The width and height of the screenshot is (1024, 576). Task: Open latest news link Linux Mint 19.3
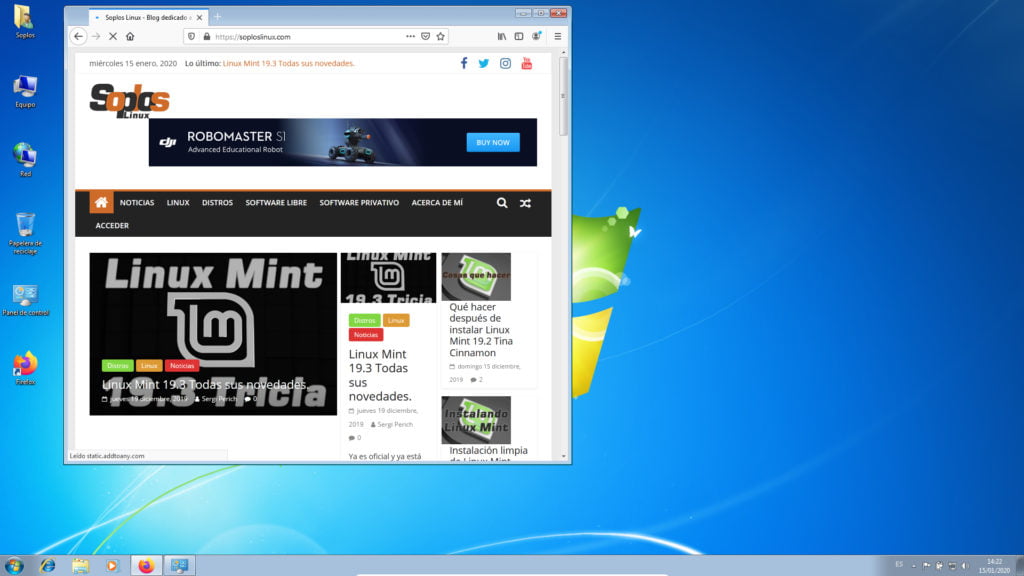(x=289, y=63)
